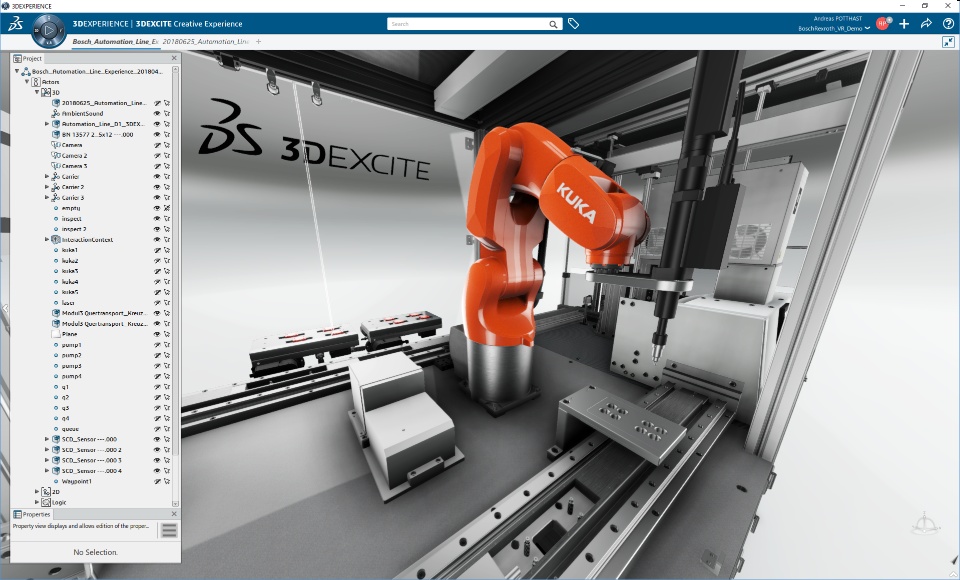
Task: Toggle pick icon for queue row
Action: tap(167, 429)
